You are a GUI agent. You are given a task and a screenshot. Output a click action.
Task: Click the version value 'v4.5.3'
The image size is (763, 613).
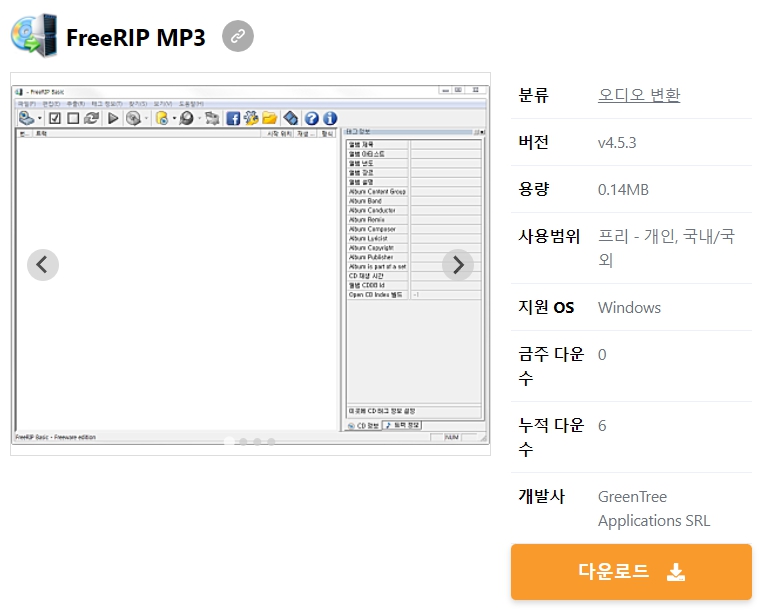click(x=617, y=143)
